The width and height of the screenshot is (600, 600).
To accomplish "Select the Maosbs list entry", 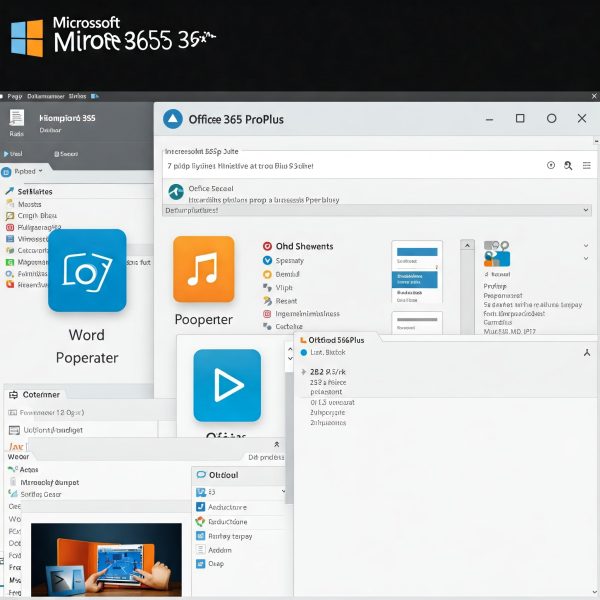I will [x=29, y=204].
